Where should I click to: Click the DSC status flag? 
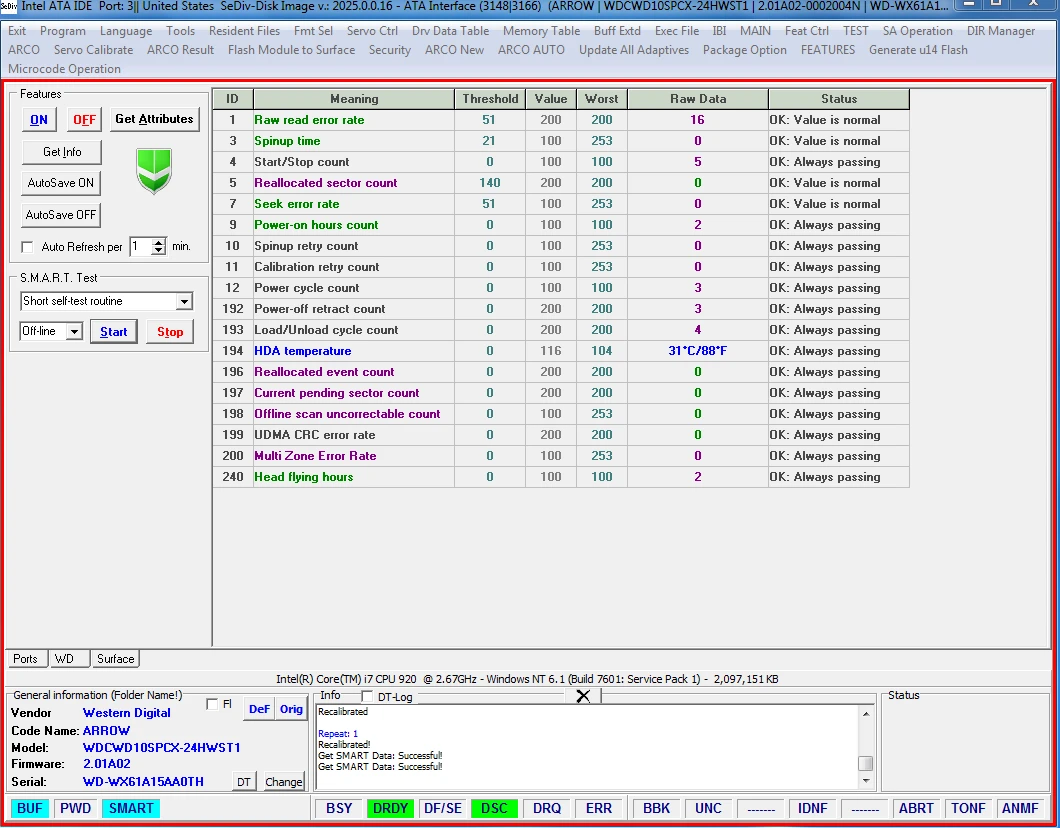pyautogui.click(x=494, y=808)
